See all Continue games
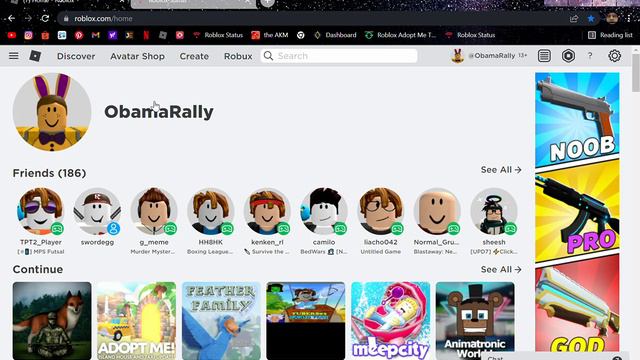 click(501, 269)
